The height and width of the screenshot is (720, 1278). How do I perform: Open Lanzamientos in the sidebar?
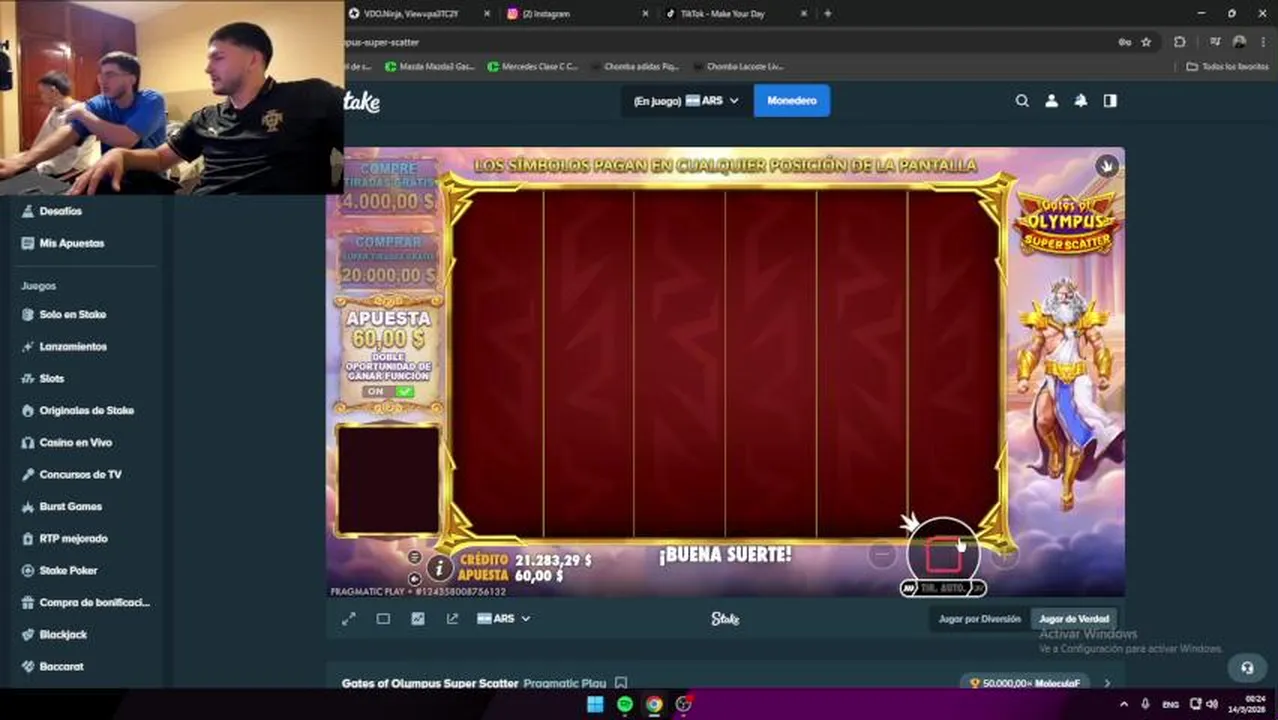pyautogui.click(x=72, y=346)
